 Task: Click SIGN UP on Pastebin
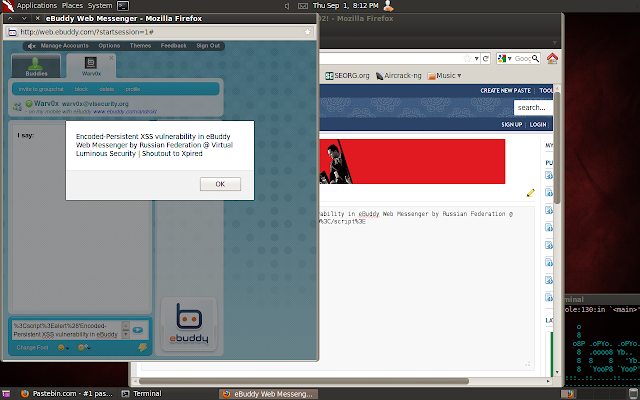click(511, 124)
